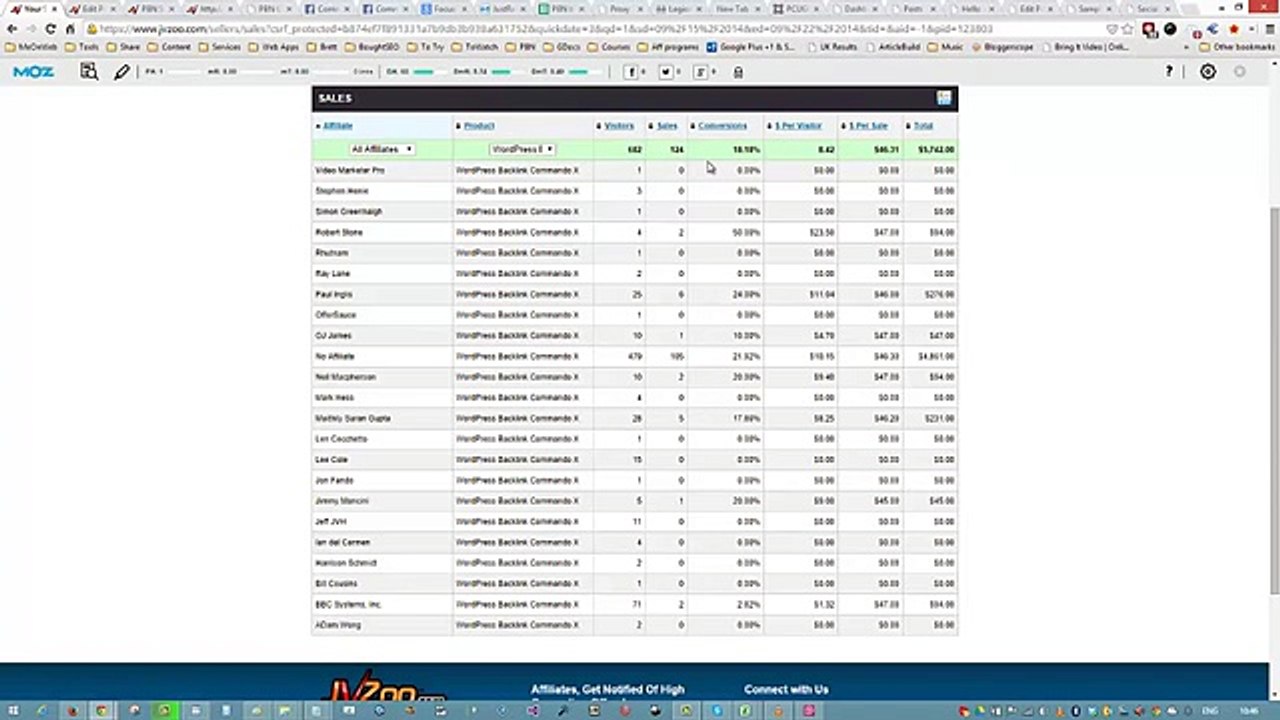The width and height of the screenshot is (1280, 720).
Task: Click the Paul Inglis affiliate name
Action: click(334, 294)
